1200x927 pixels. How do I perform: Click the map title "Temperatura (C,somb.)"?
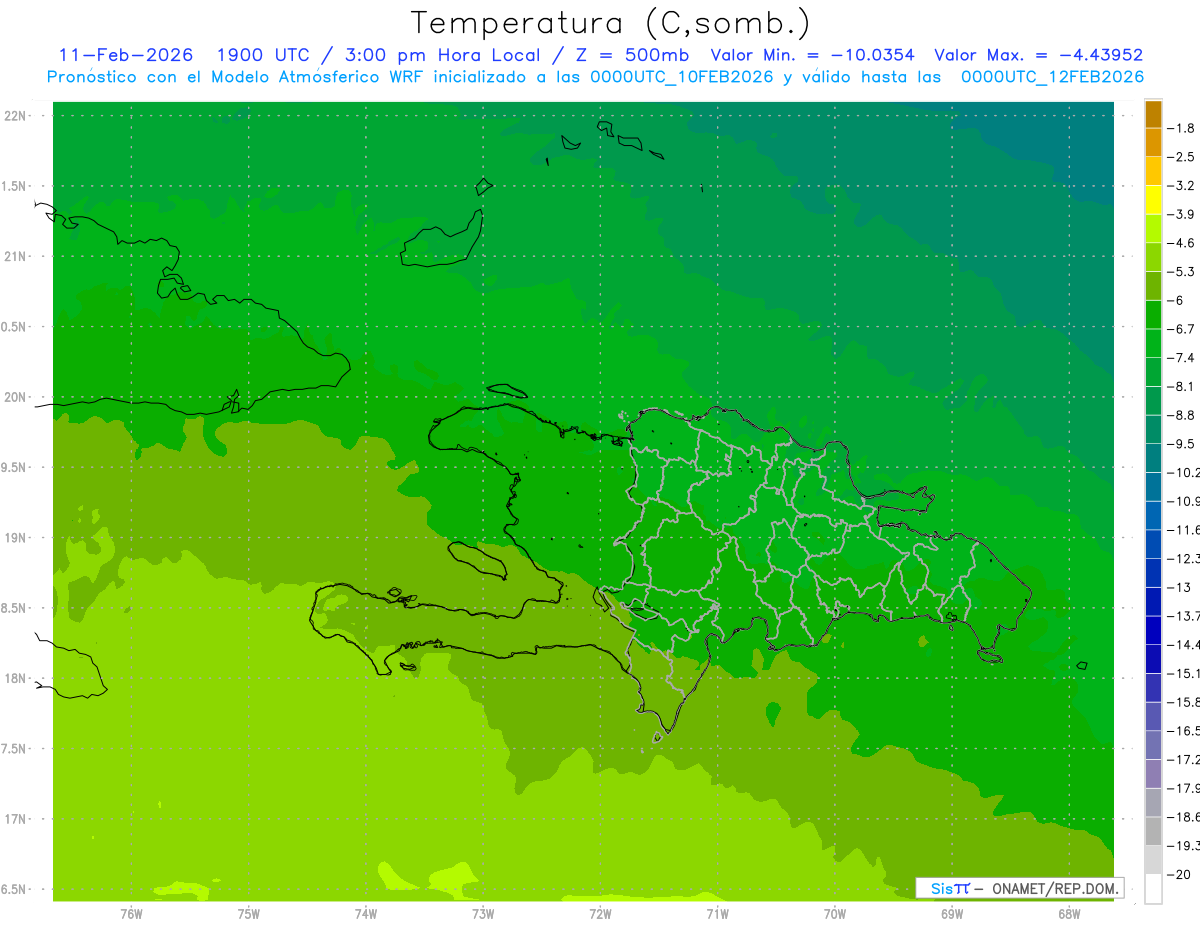click(611, 23)
